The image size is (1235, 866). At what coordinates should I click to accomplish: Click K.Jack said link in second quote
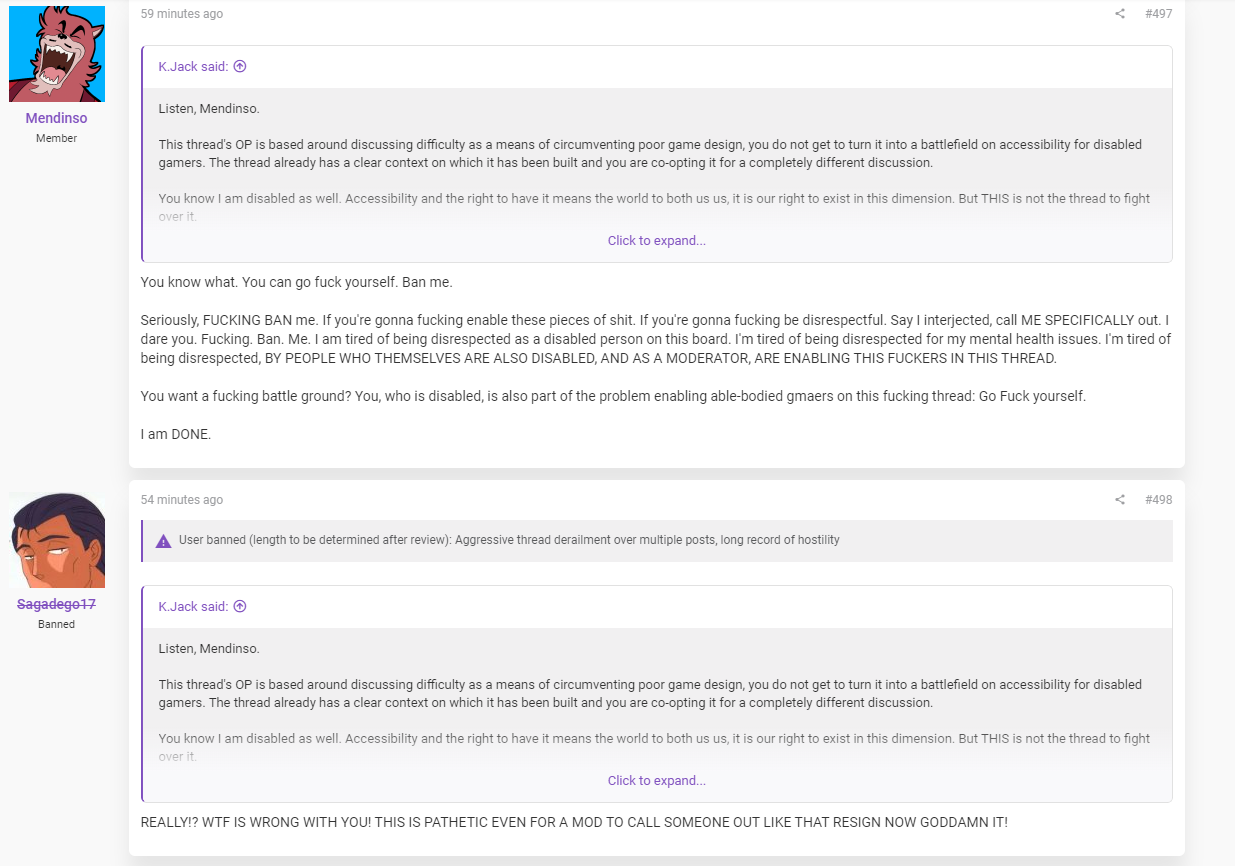193,607
